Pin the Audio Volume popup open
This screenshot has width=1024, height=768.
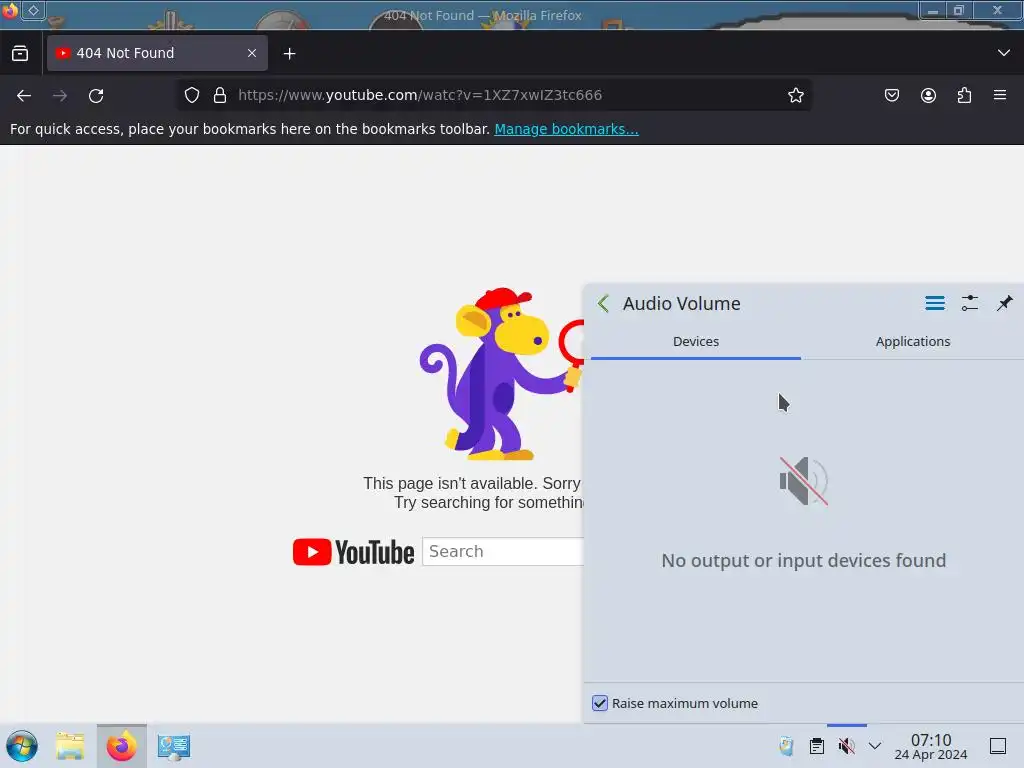[x=1004, y=304]
